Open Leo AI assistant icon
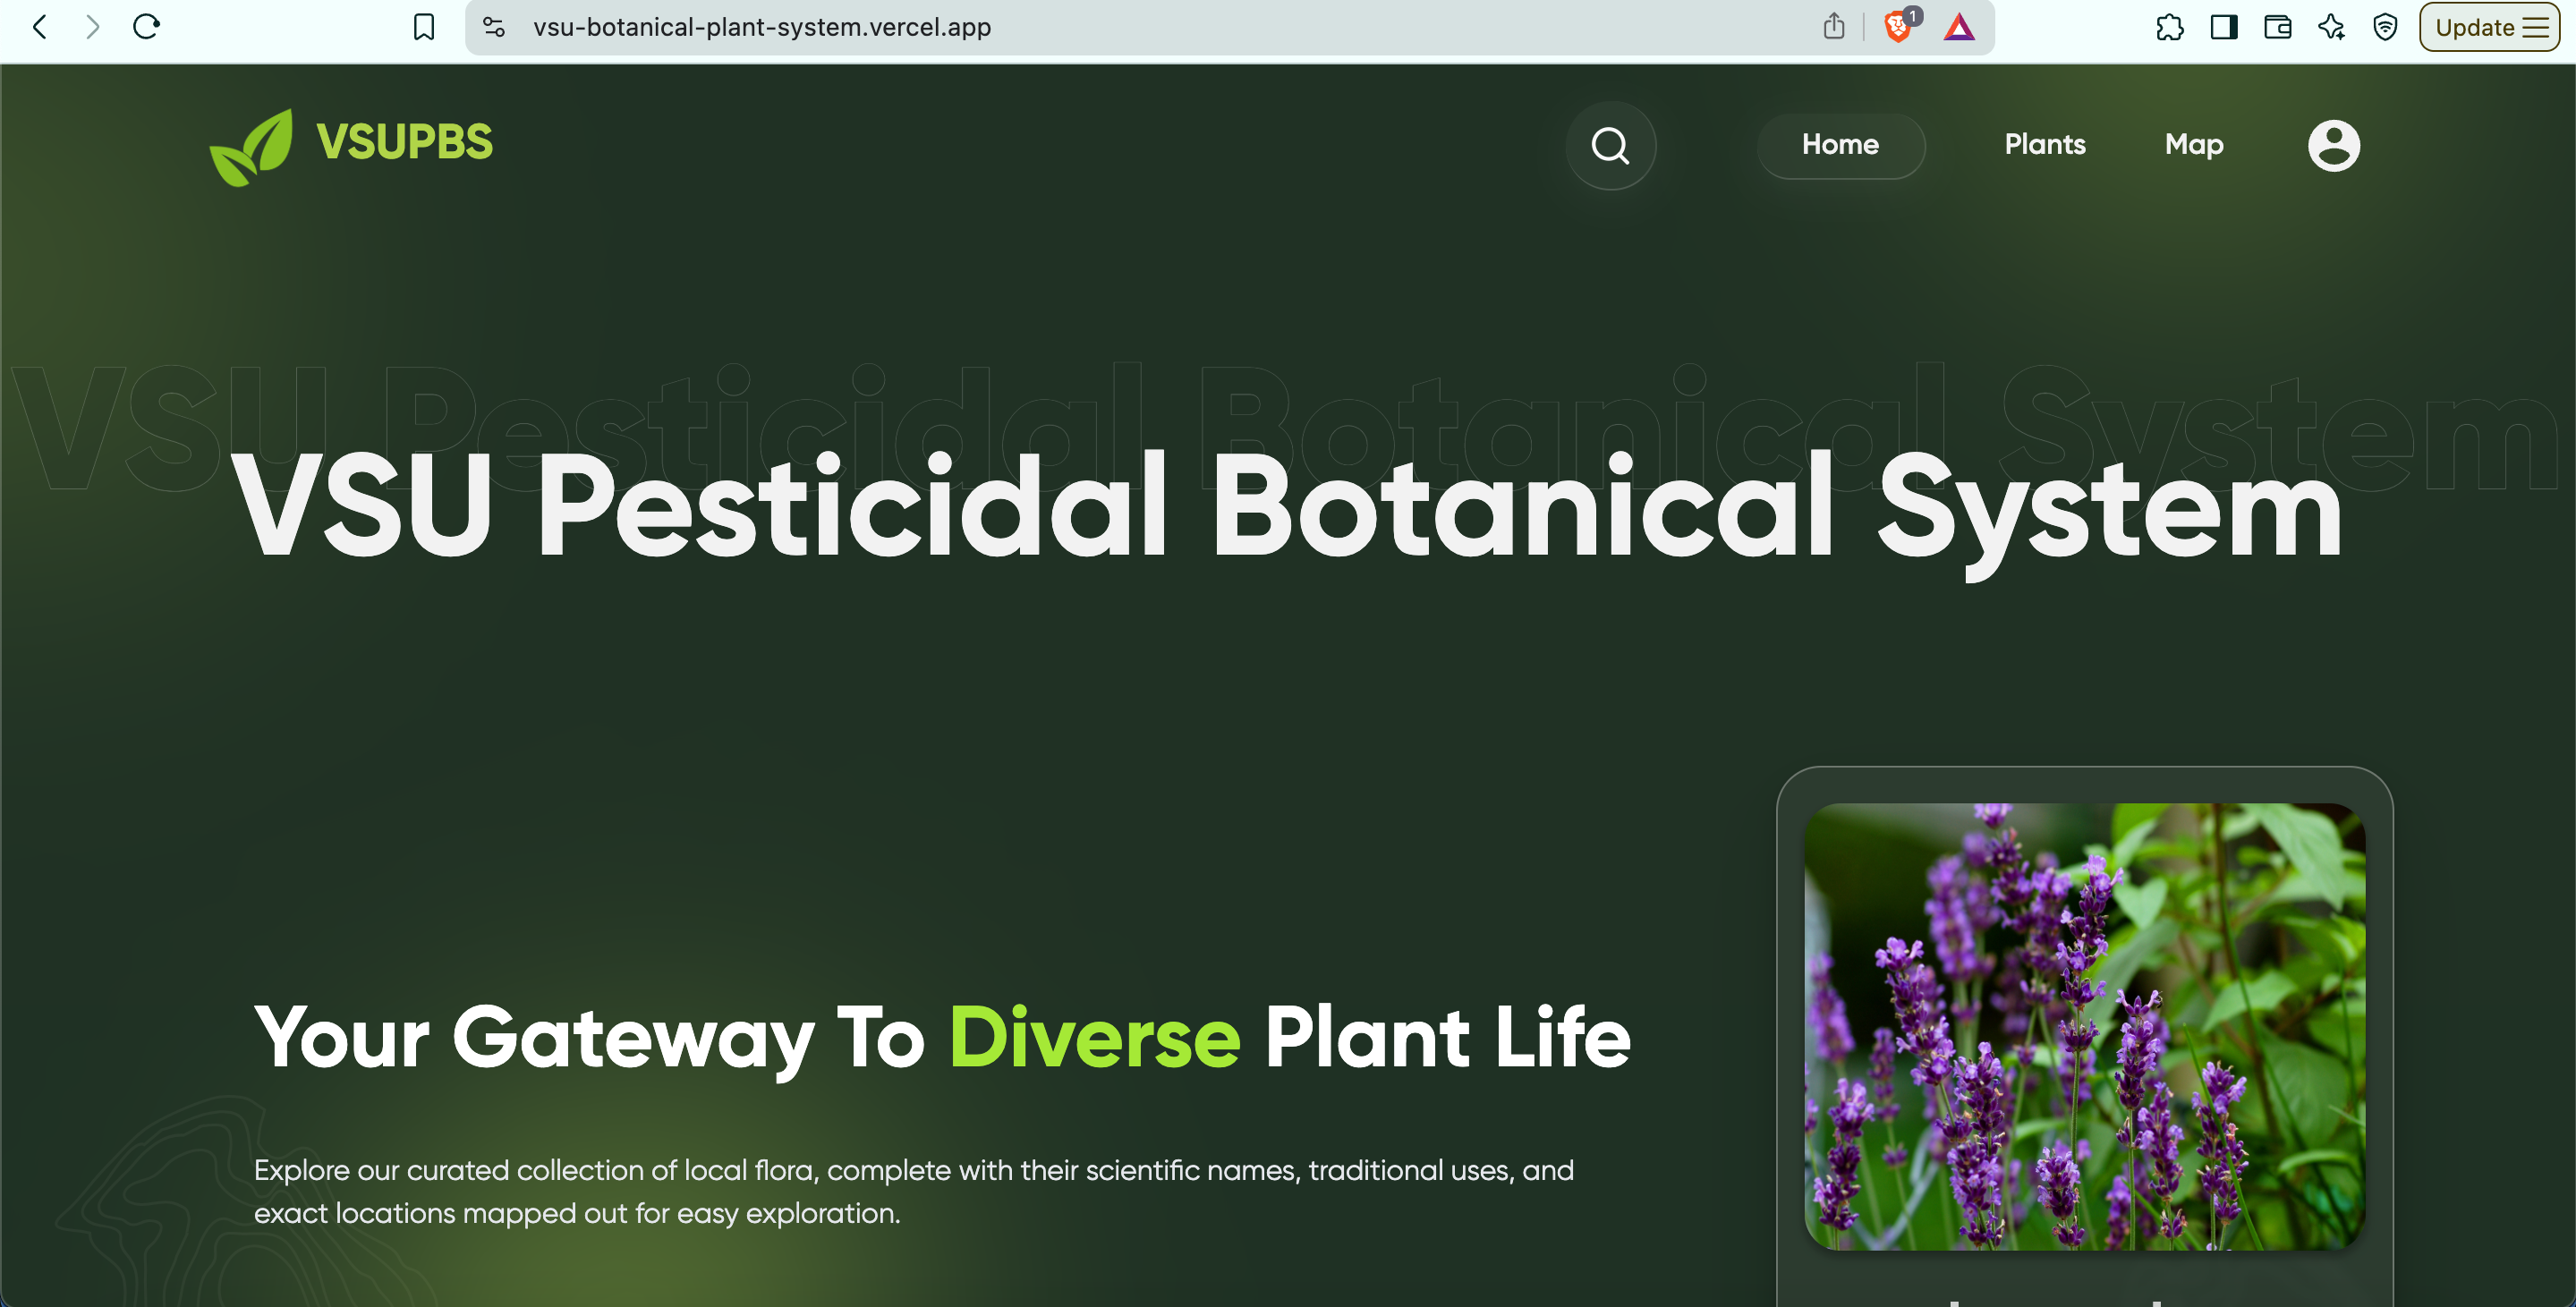Image resolution: width=2576 pixels, height=1307 pixels. coord(2332,27)
